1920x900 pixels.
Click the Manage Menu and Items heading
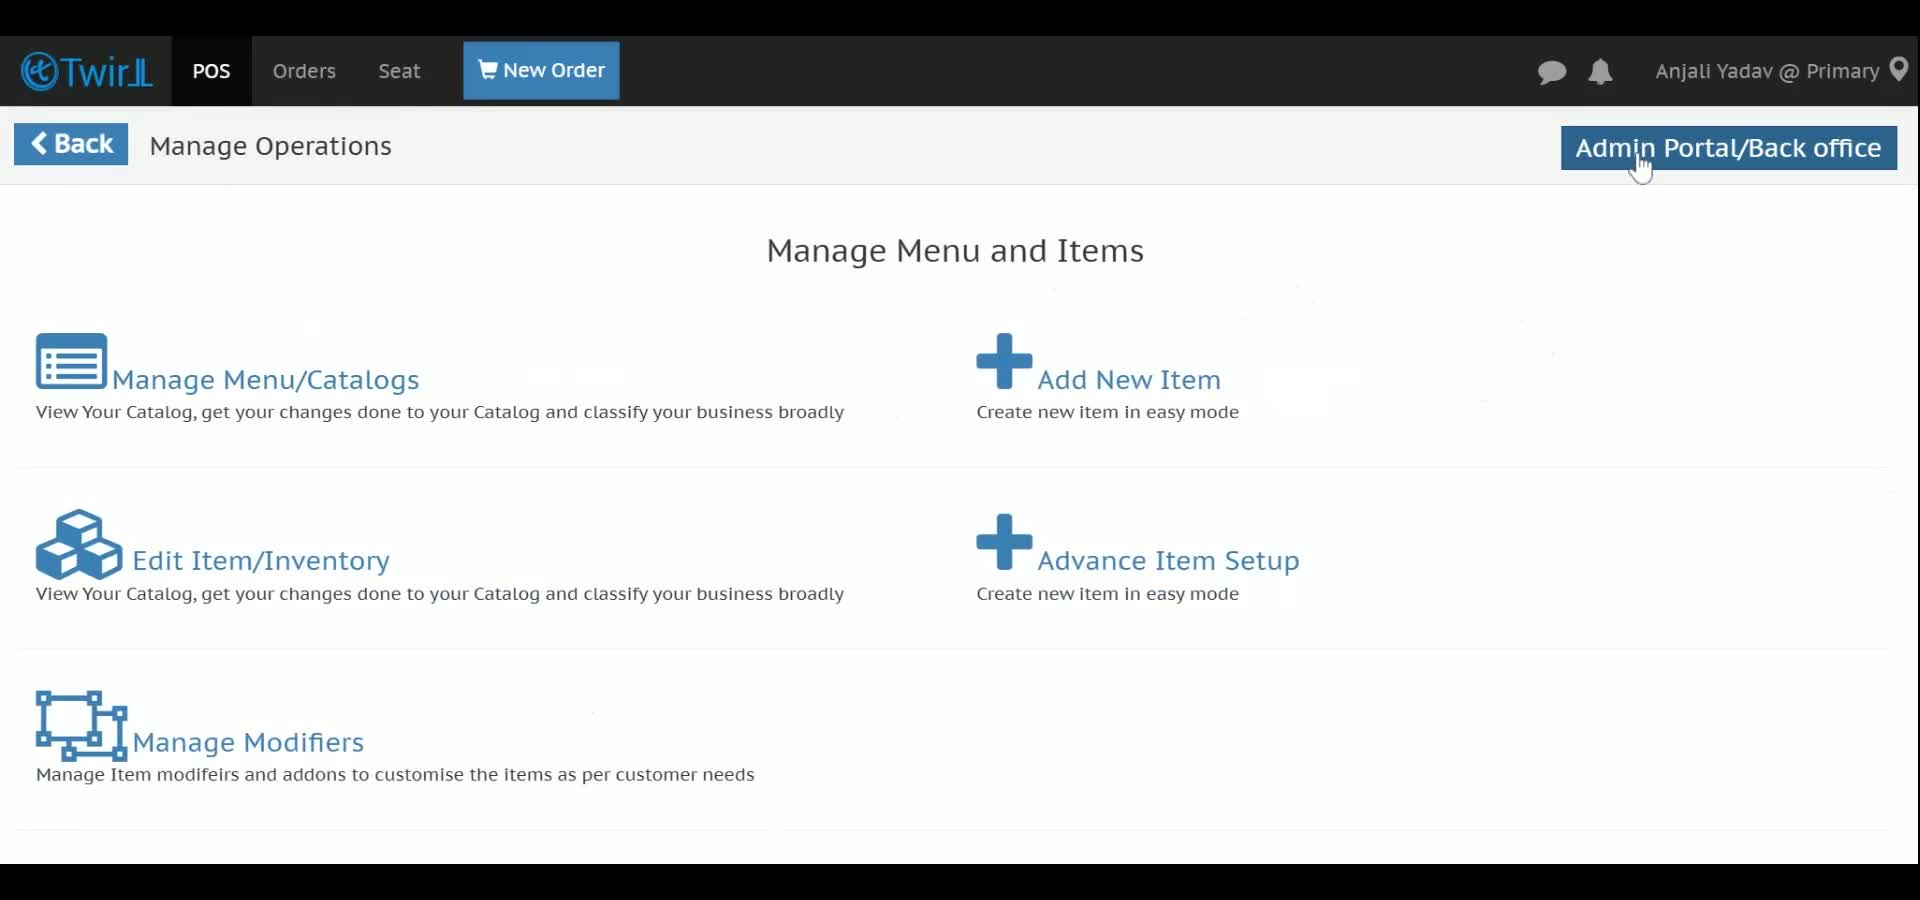(x=955, y=250)
